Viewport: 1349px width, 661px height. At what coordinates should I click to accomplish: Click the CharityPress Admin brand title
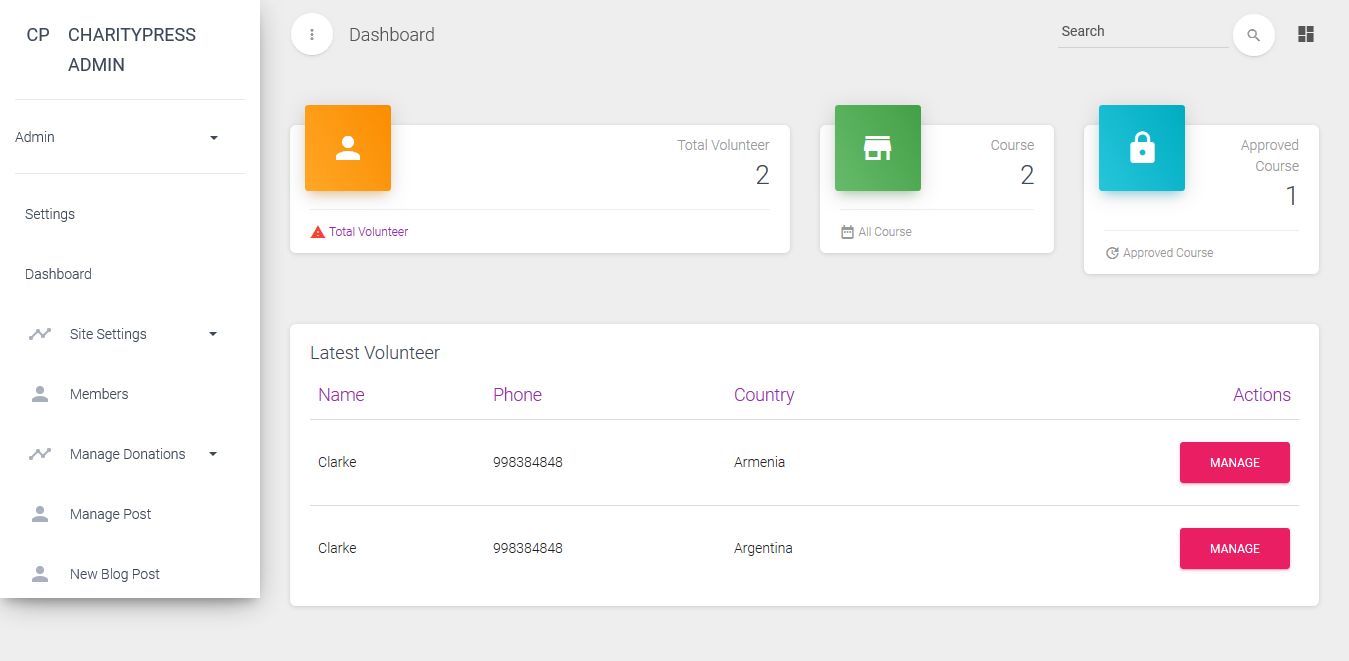(x=131, y=50)
